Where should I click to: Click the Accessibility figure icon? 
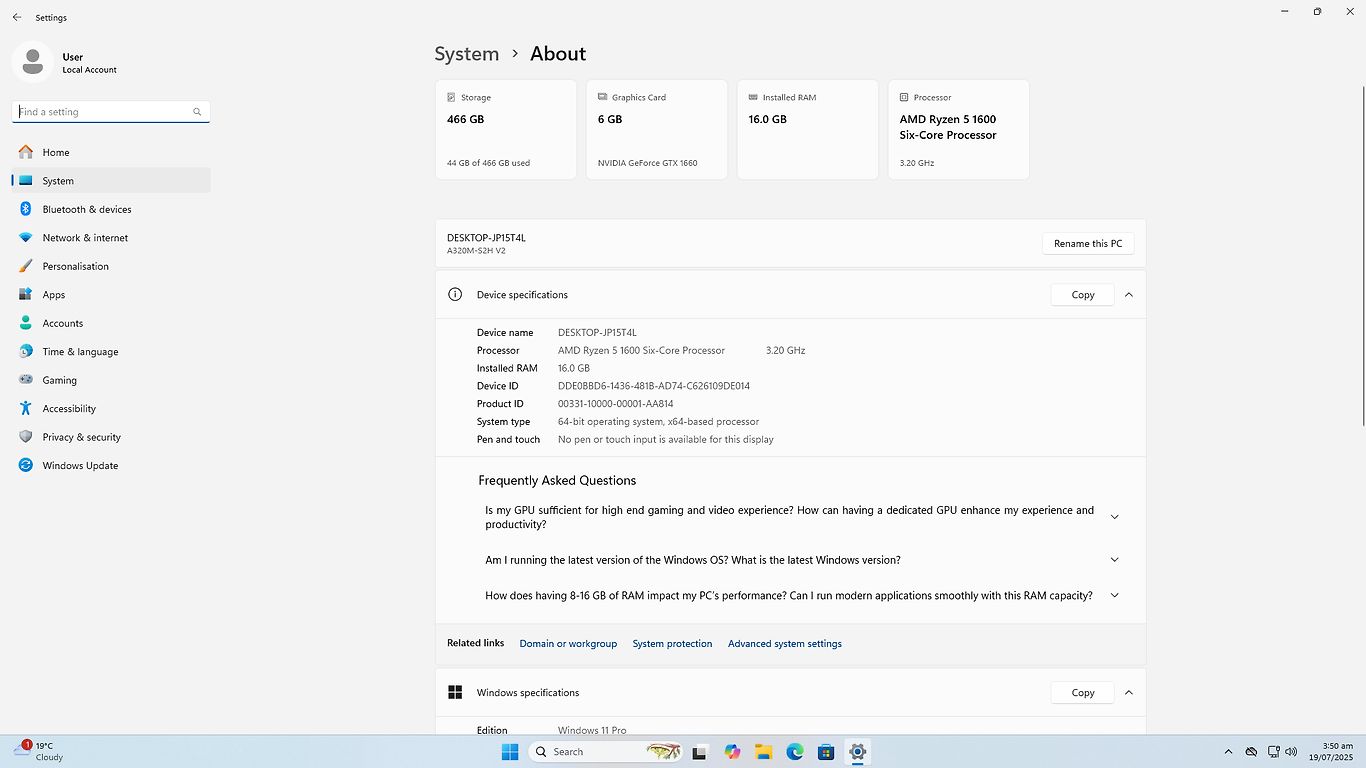pyautogui.click(x=25, y=409)
